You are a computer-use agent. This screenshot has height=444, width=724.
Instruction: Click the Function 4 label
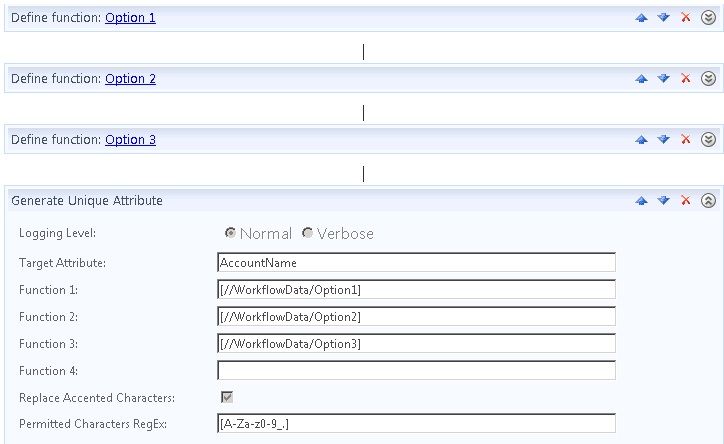tap(48, 371)
